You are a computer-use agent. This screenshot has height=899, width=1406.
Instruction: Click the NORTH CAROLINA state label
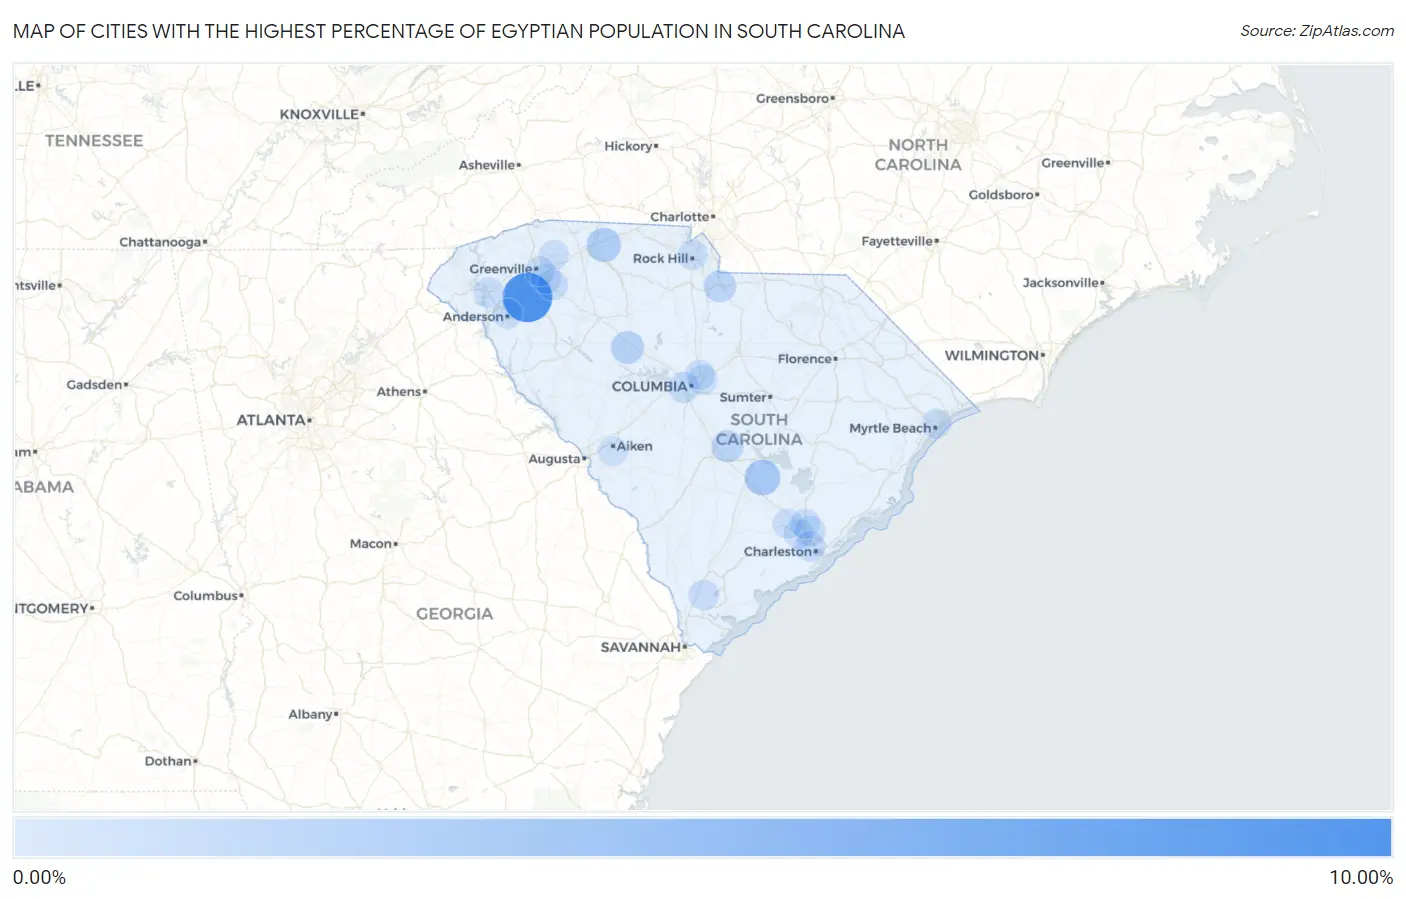coord(918,154)
